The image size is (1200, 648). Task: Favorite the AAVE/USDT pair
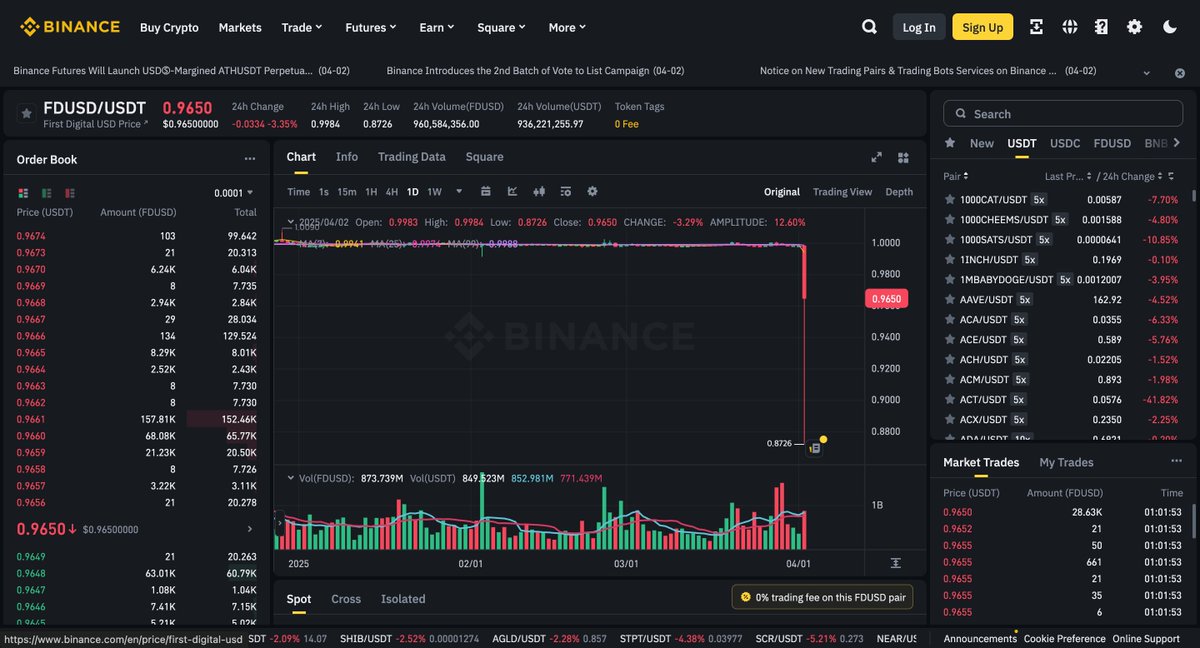pyautogui.click(x=950, y=299)
